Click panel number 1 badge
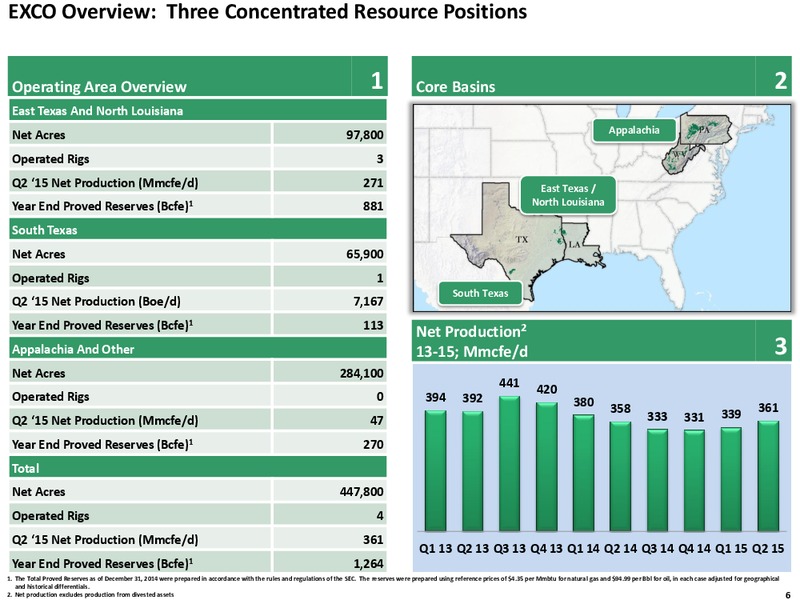 pyautogui.click(x=377, y=81)
